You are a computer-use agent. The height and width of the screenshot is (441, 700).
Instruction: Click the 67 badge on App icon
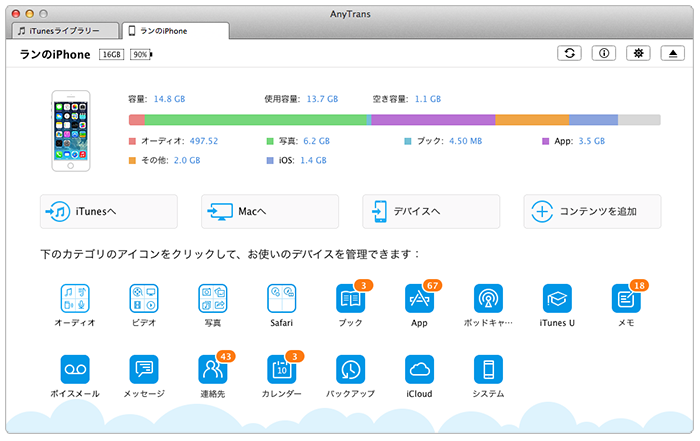pos(433,286)
